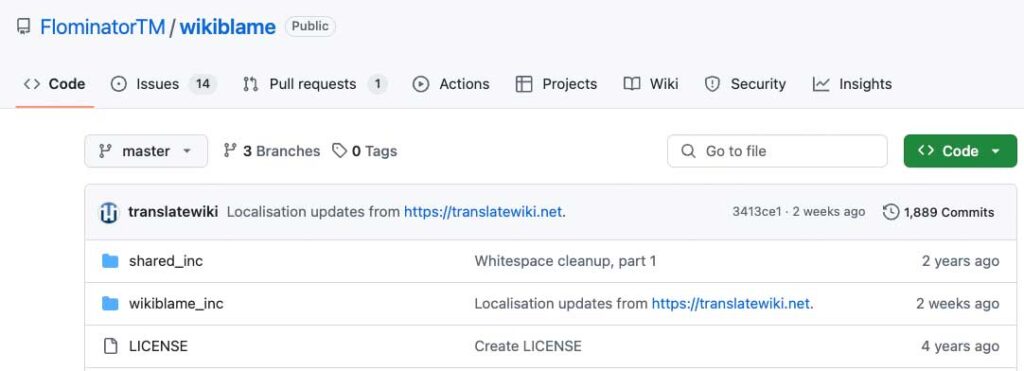The width and height of the screenshot is (1024, 371).
Task: Open the LICENSE file
Action: pos(158,346)
